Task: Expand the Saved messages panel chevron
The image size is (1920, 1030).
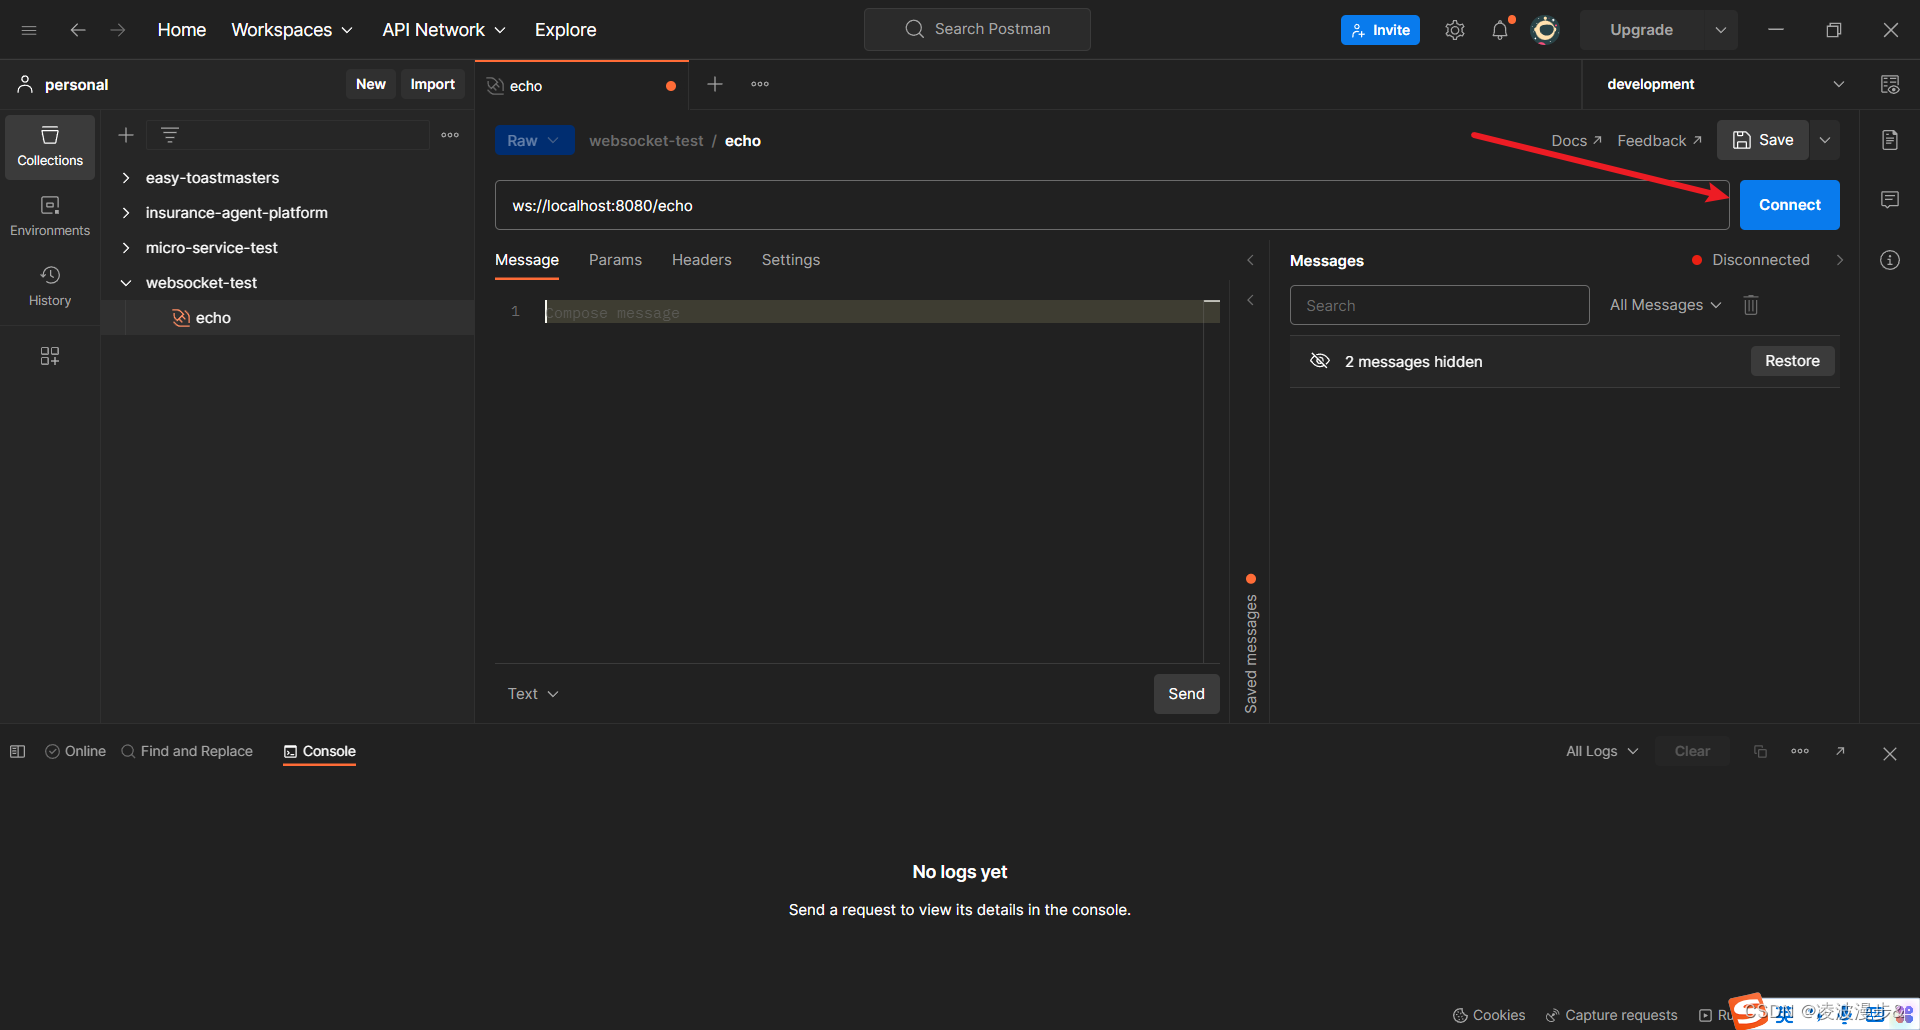Action: (1250, 300)
